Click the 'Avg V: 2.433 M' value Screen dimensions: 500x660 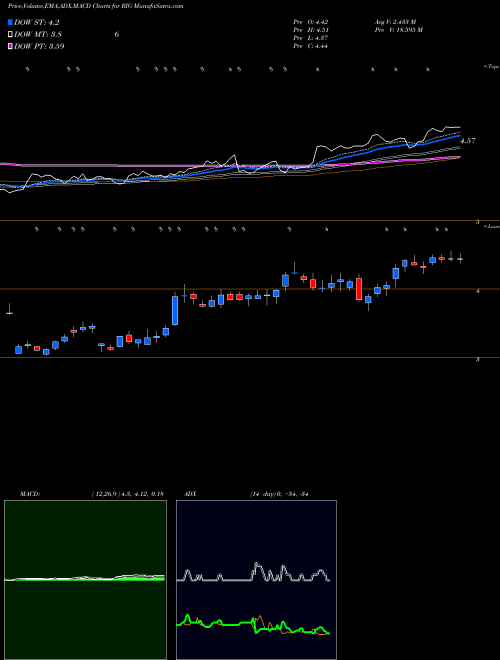click(395, 22)
